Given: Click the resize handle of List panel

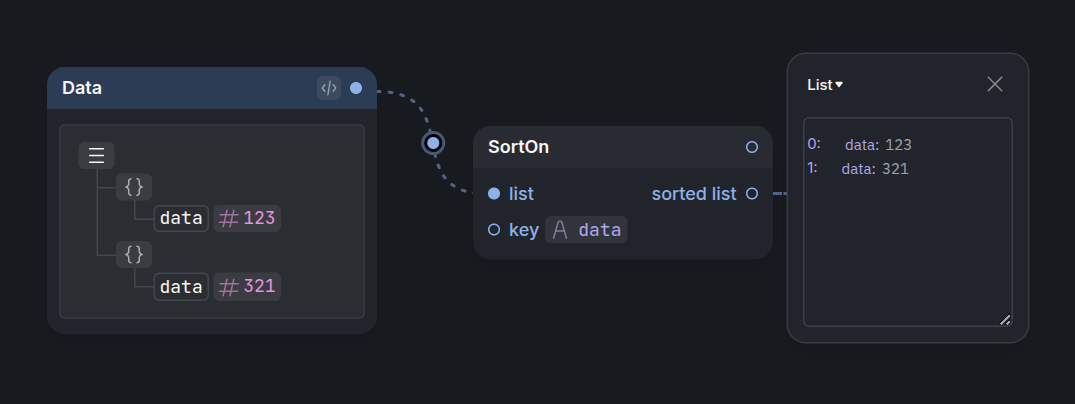Looking at the screenshot, I should tap(1004, 320).
